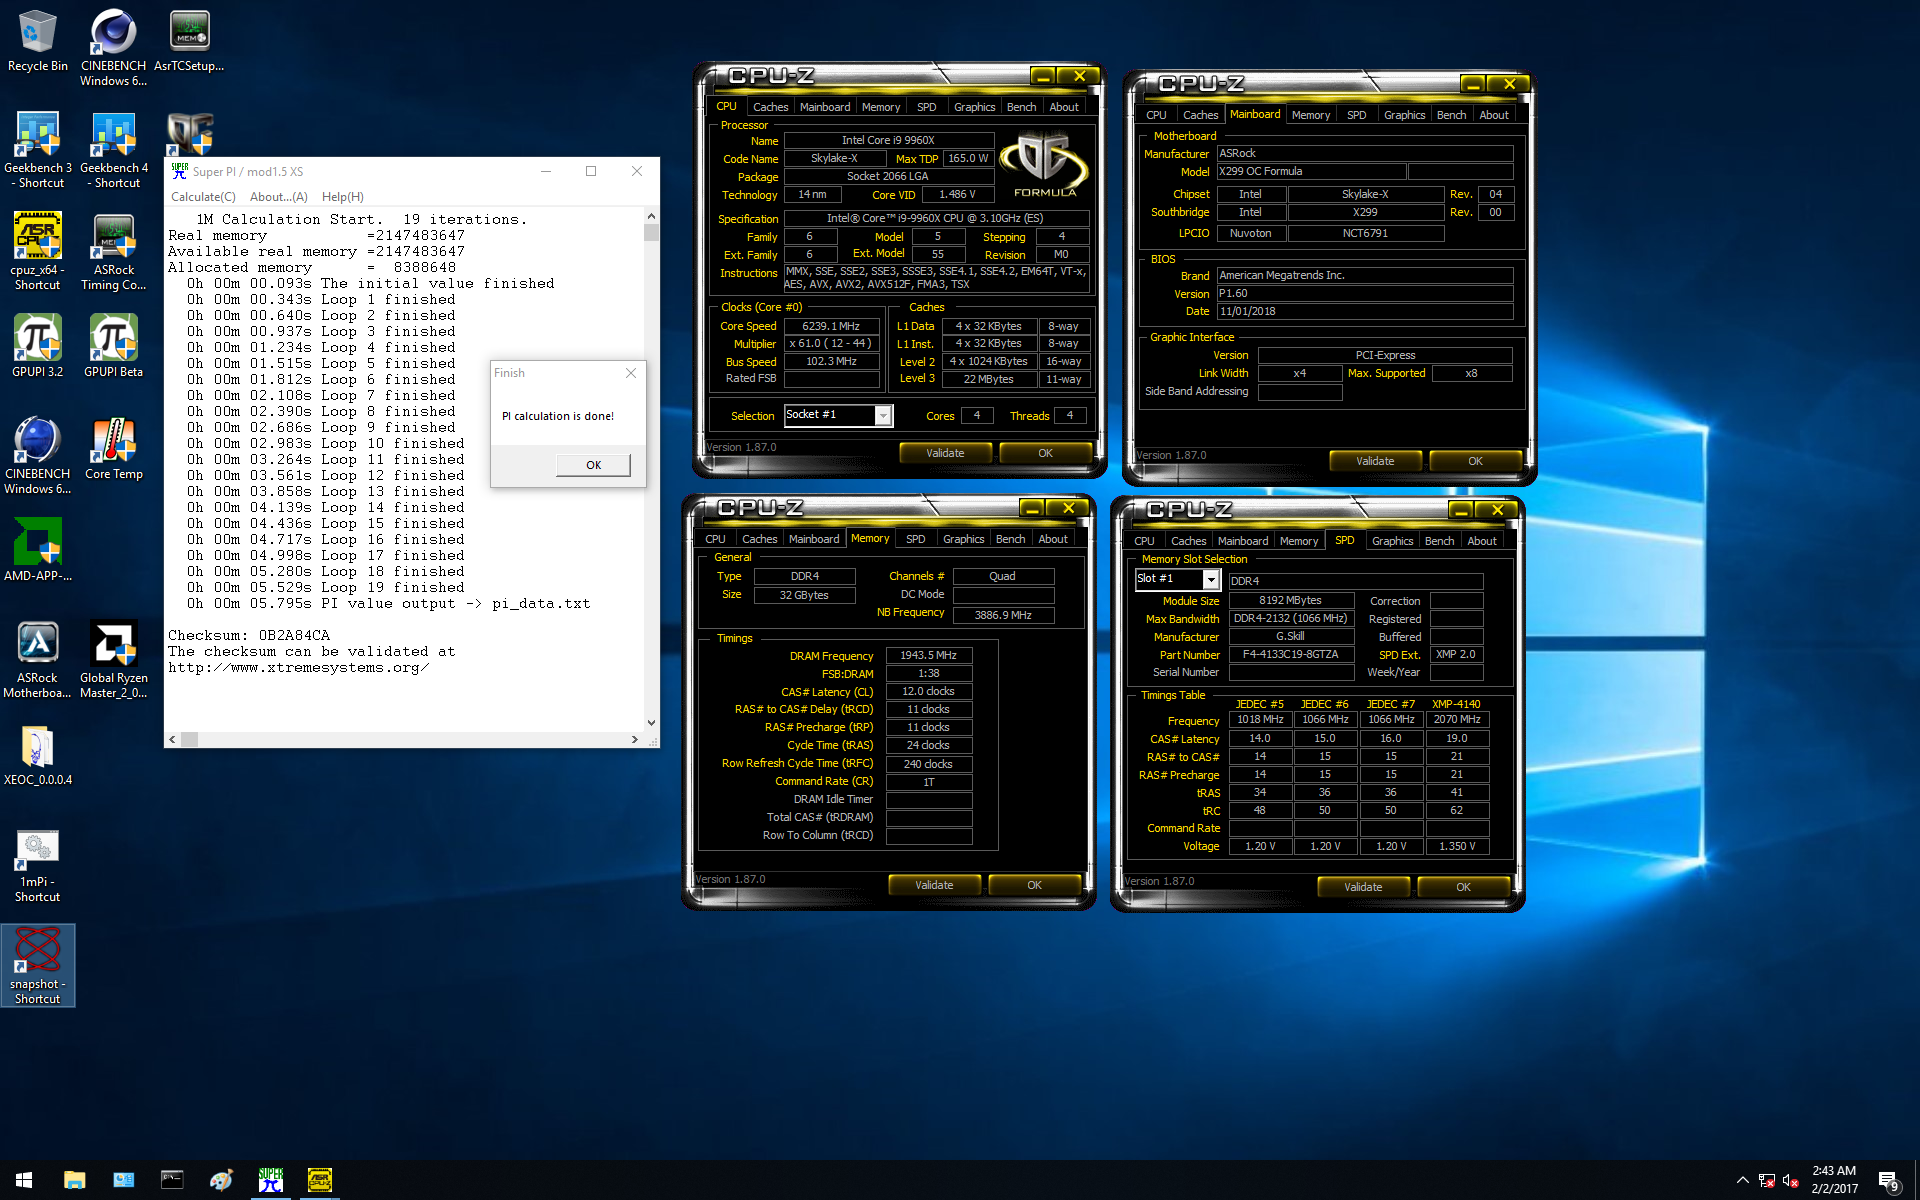
Task: Switch to Graphics tab in Mainboard CPU-Z window
Action: coord(1404,115)
